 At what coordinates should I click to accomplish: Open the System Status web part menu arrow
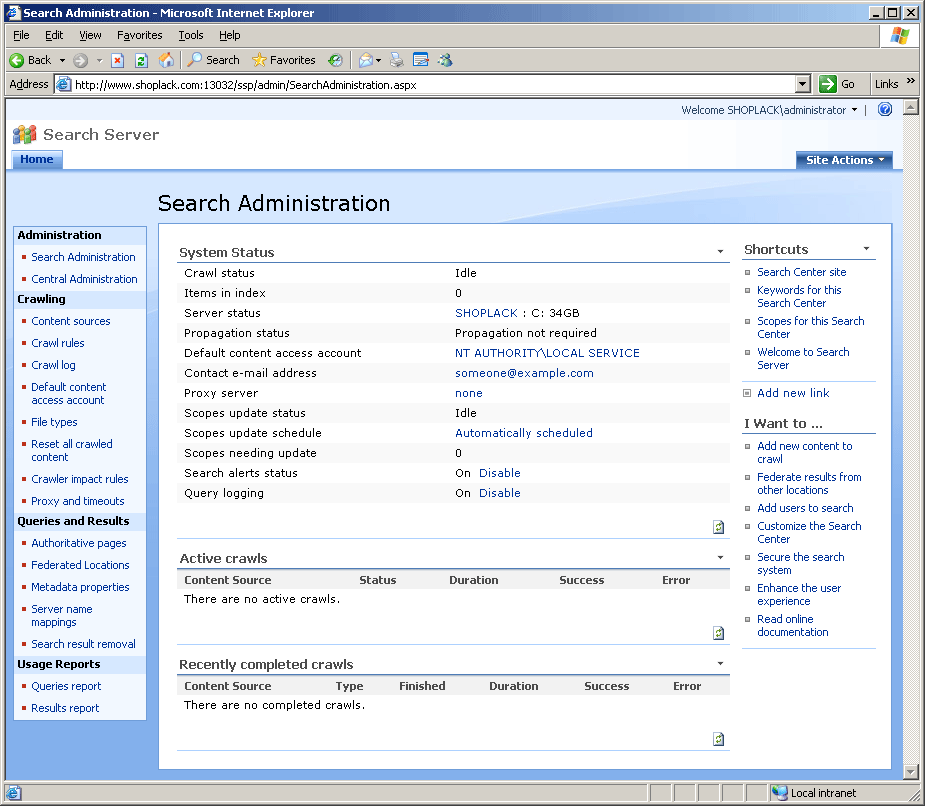tap(720, 252)
